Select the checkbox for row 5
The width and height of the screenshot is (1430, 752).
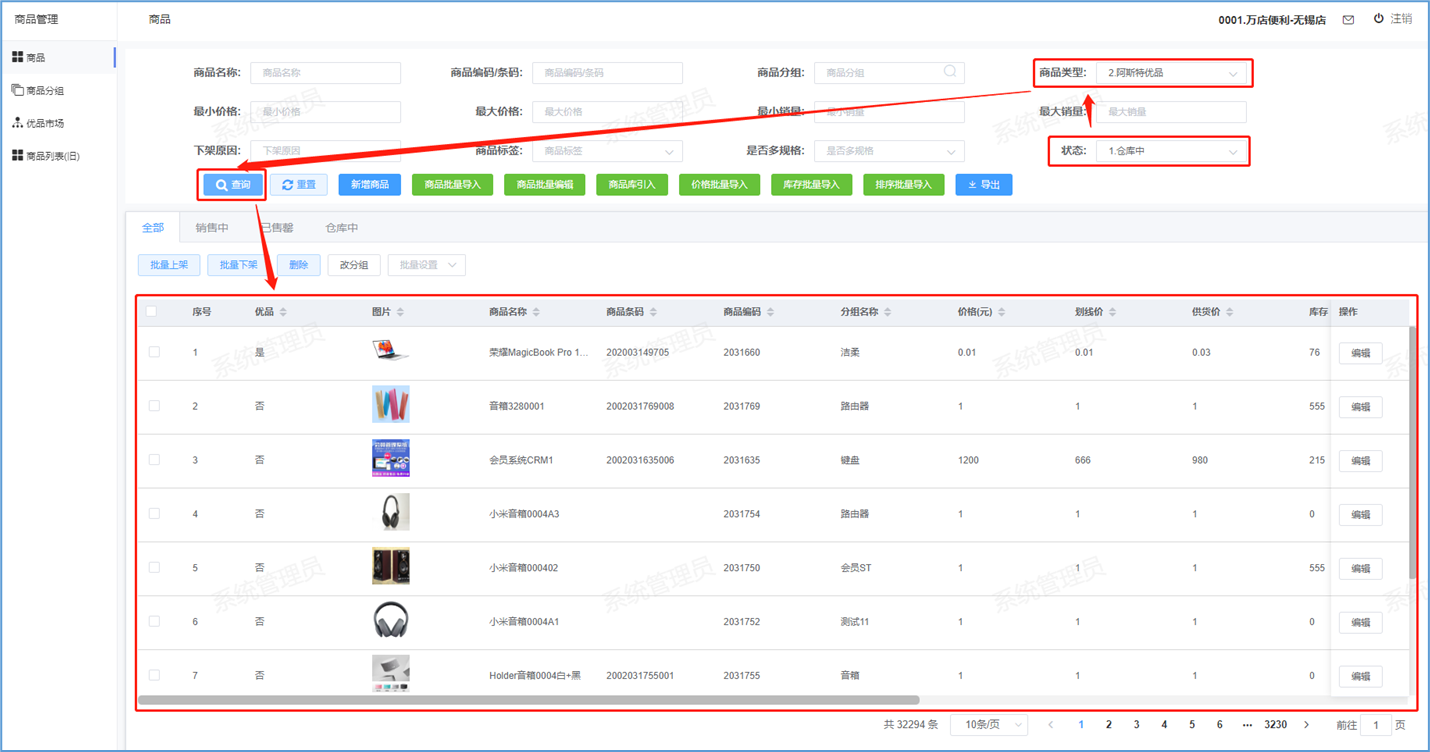(154, 568)
